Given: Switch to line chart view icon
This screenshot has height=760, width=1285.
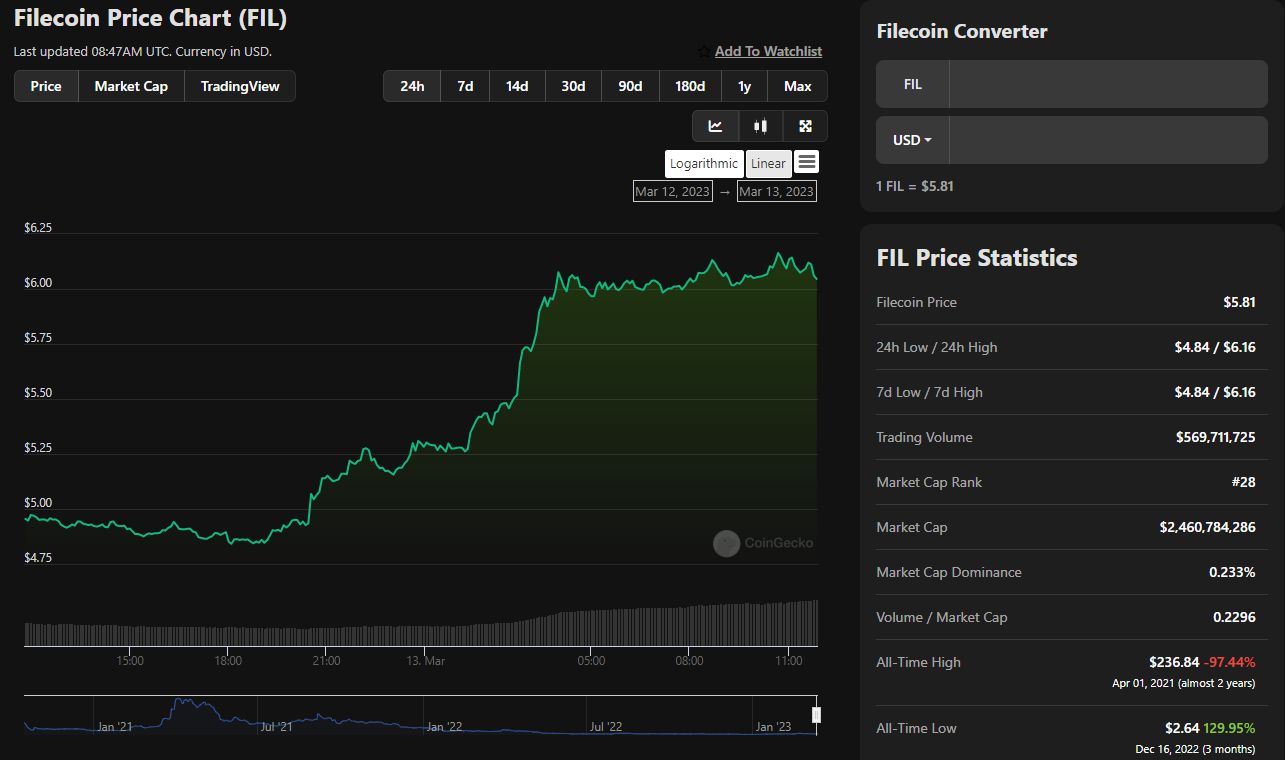Looking at the screenshot, I should click(716, 126).
